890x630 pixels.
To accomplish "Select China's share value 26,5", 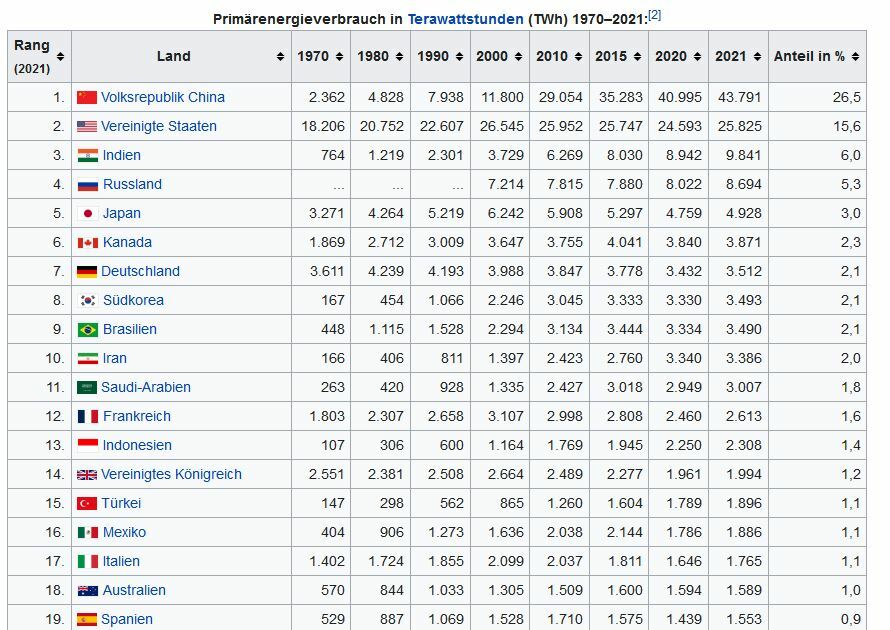I will (x=846, y=97).
